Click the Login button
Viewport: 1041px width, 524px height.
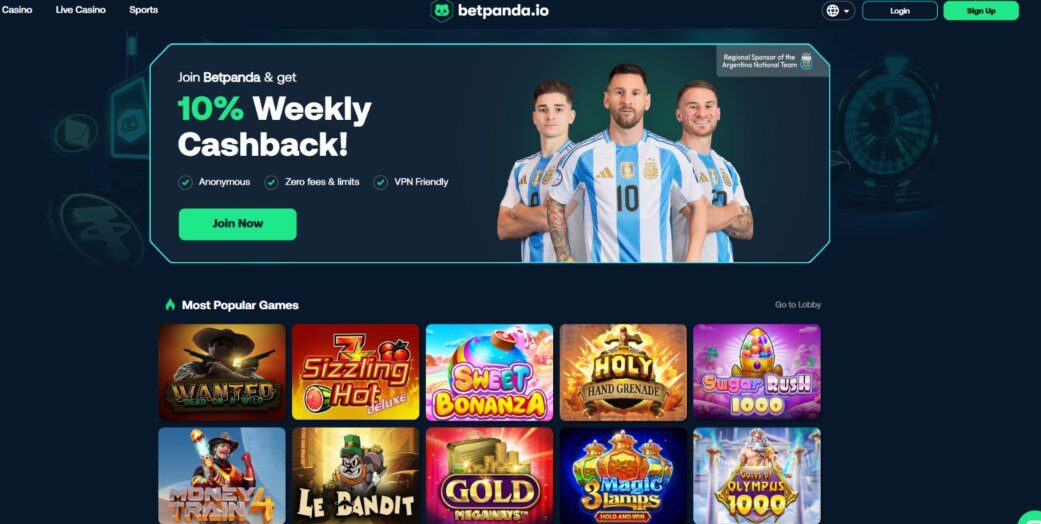(900, 11)
